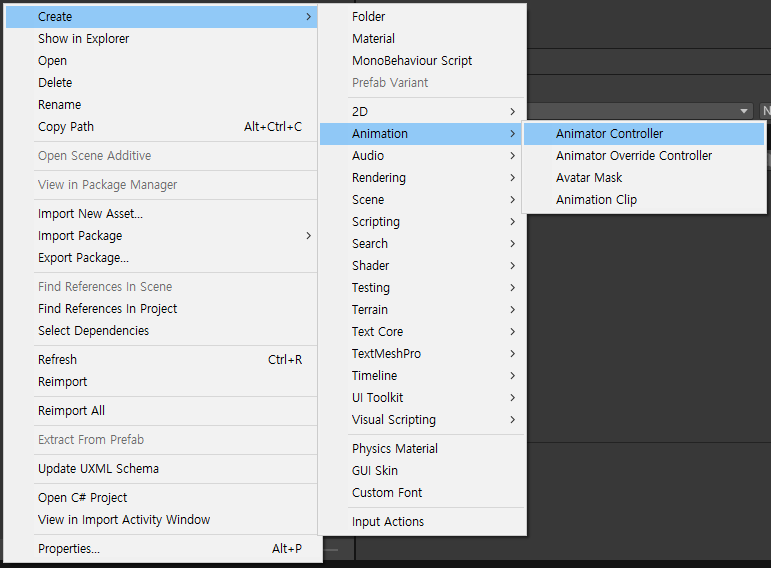Open the UI Toolkit submenu
This screenshot has width=771, height=568.
click(422, 398)
